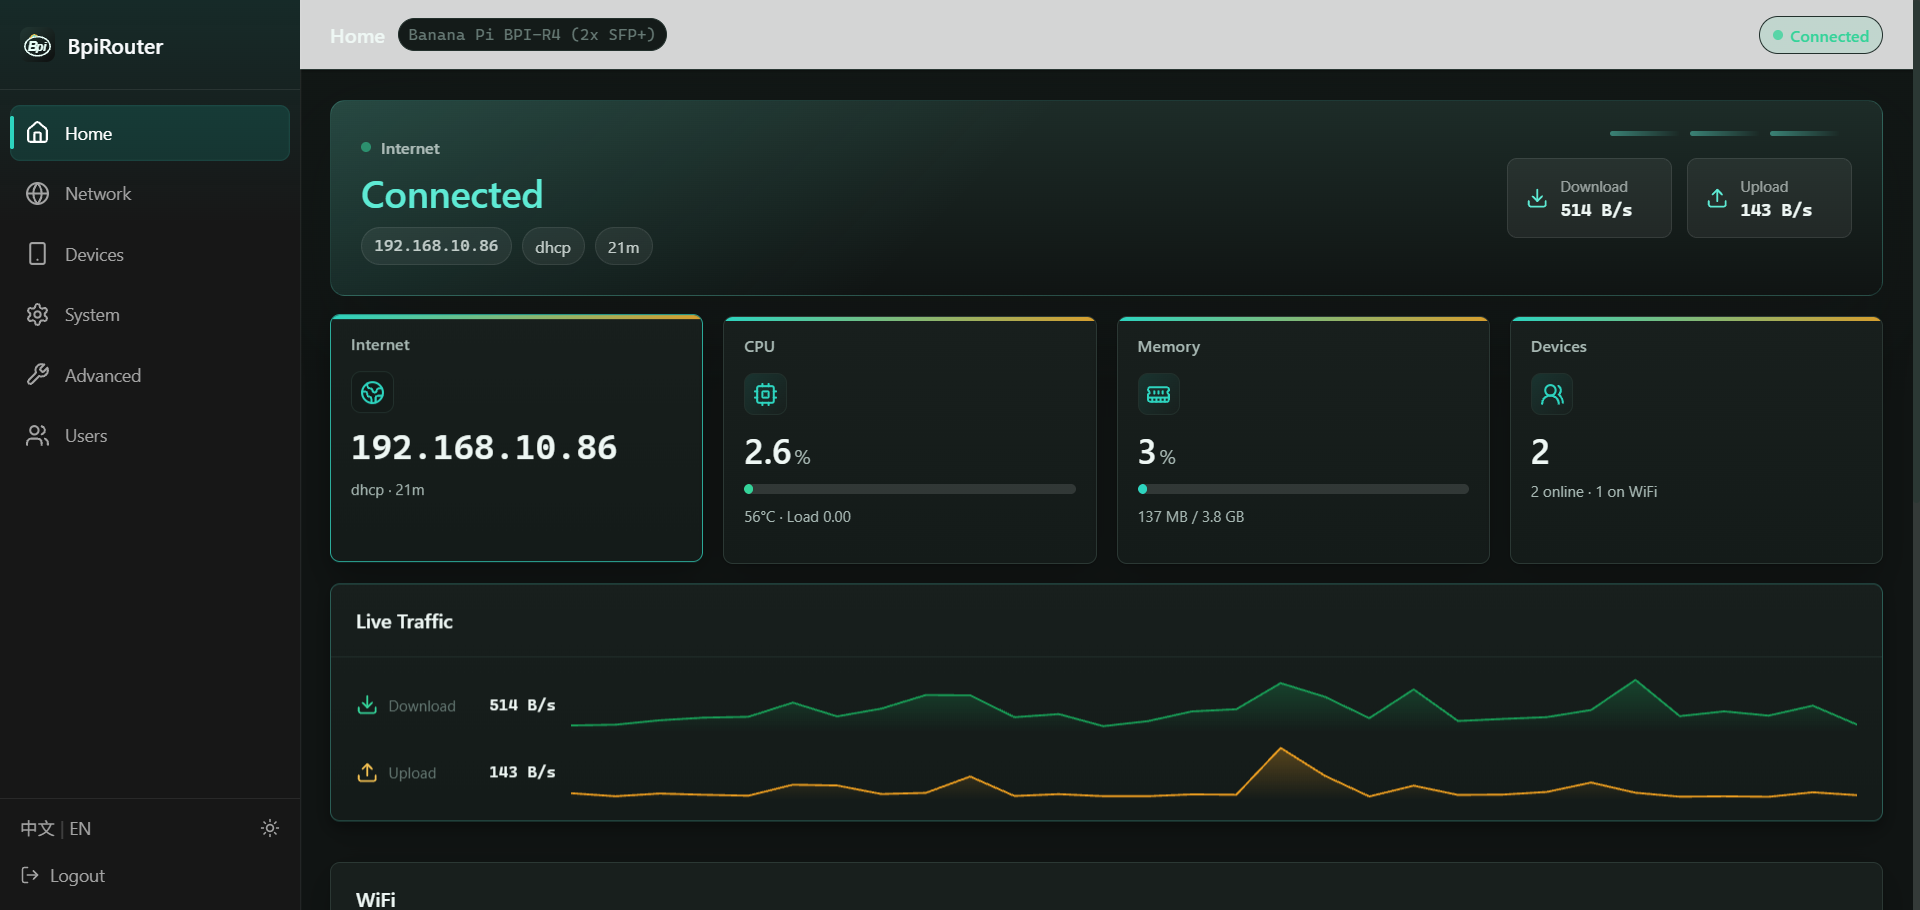
Task: Click the Memory usage progress bar
Action: 1303,489
